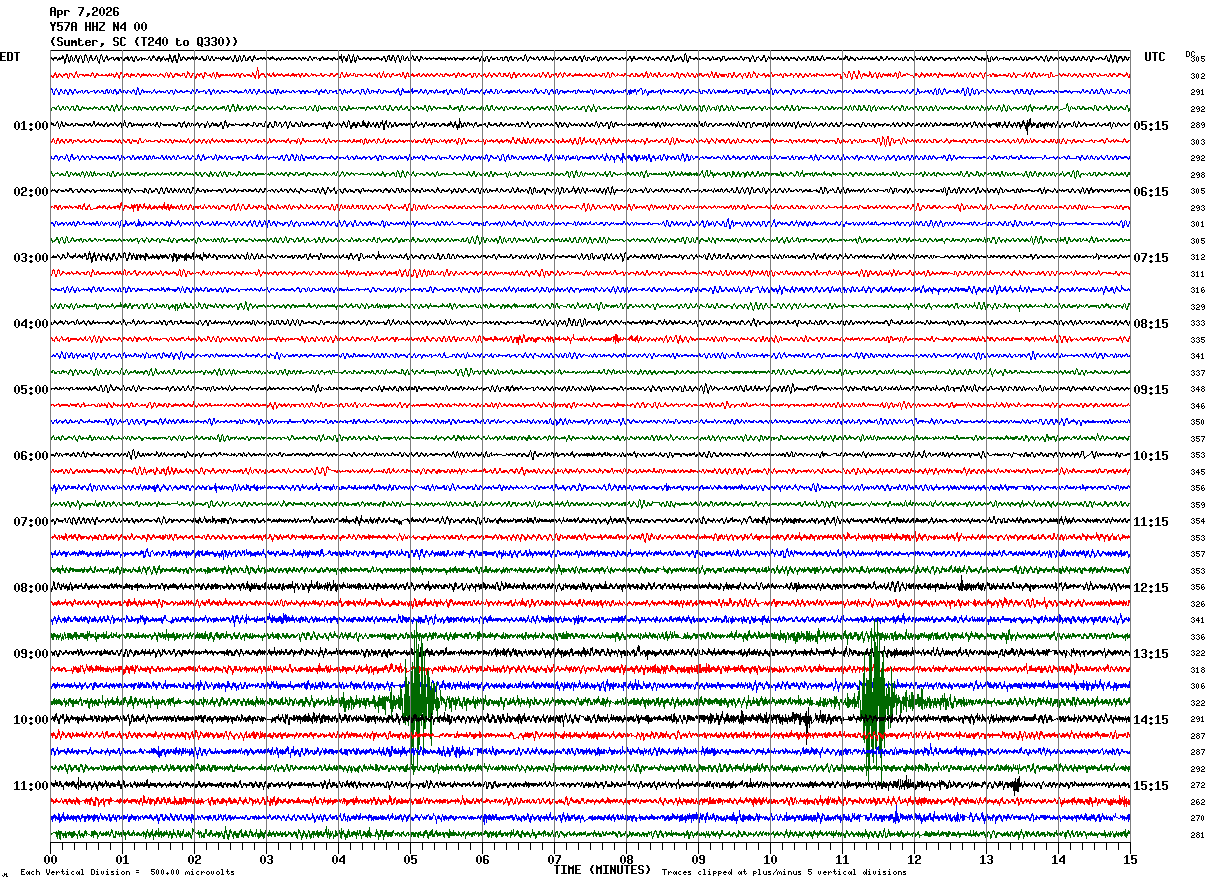Image resolution: width=1210 pixels, height=886 pixels.
Task: Click minute tick '09' on time axis
Action: [698, 859]
